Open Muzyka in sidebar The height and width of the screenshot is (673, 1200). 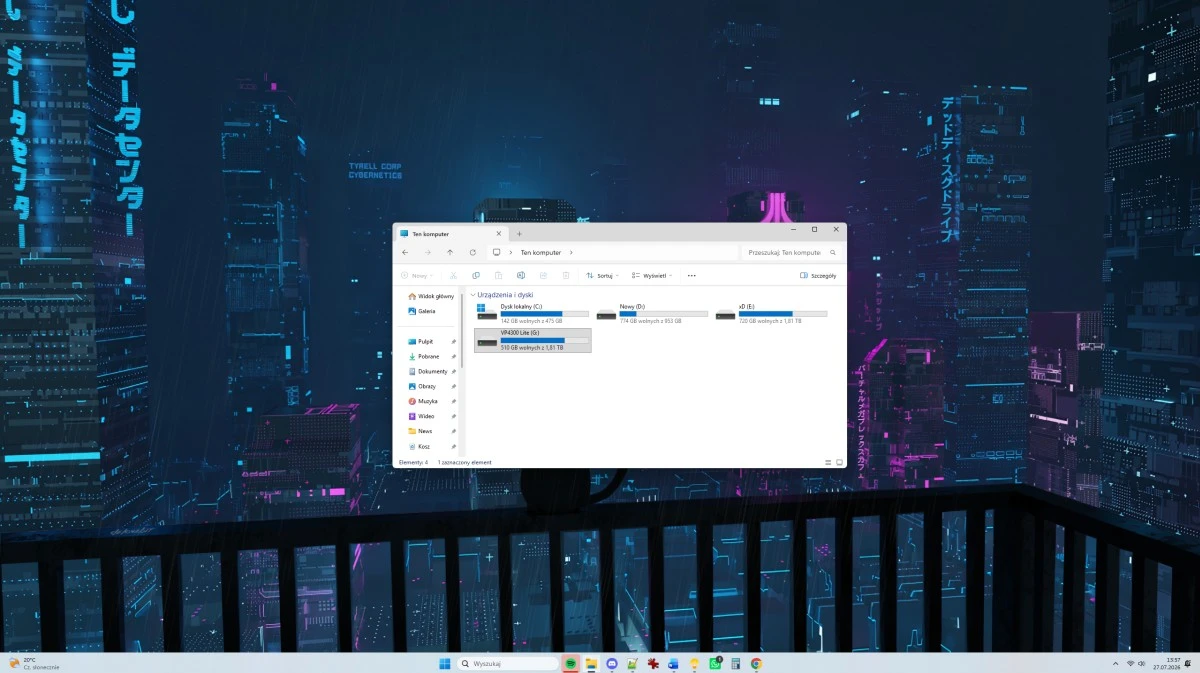click(423, 401)
